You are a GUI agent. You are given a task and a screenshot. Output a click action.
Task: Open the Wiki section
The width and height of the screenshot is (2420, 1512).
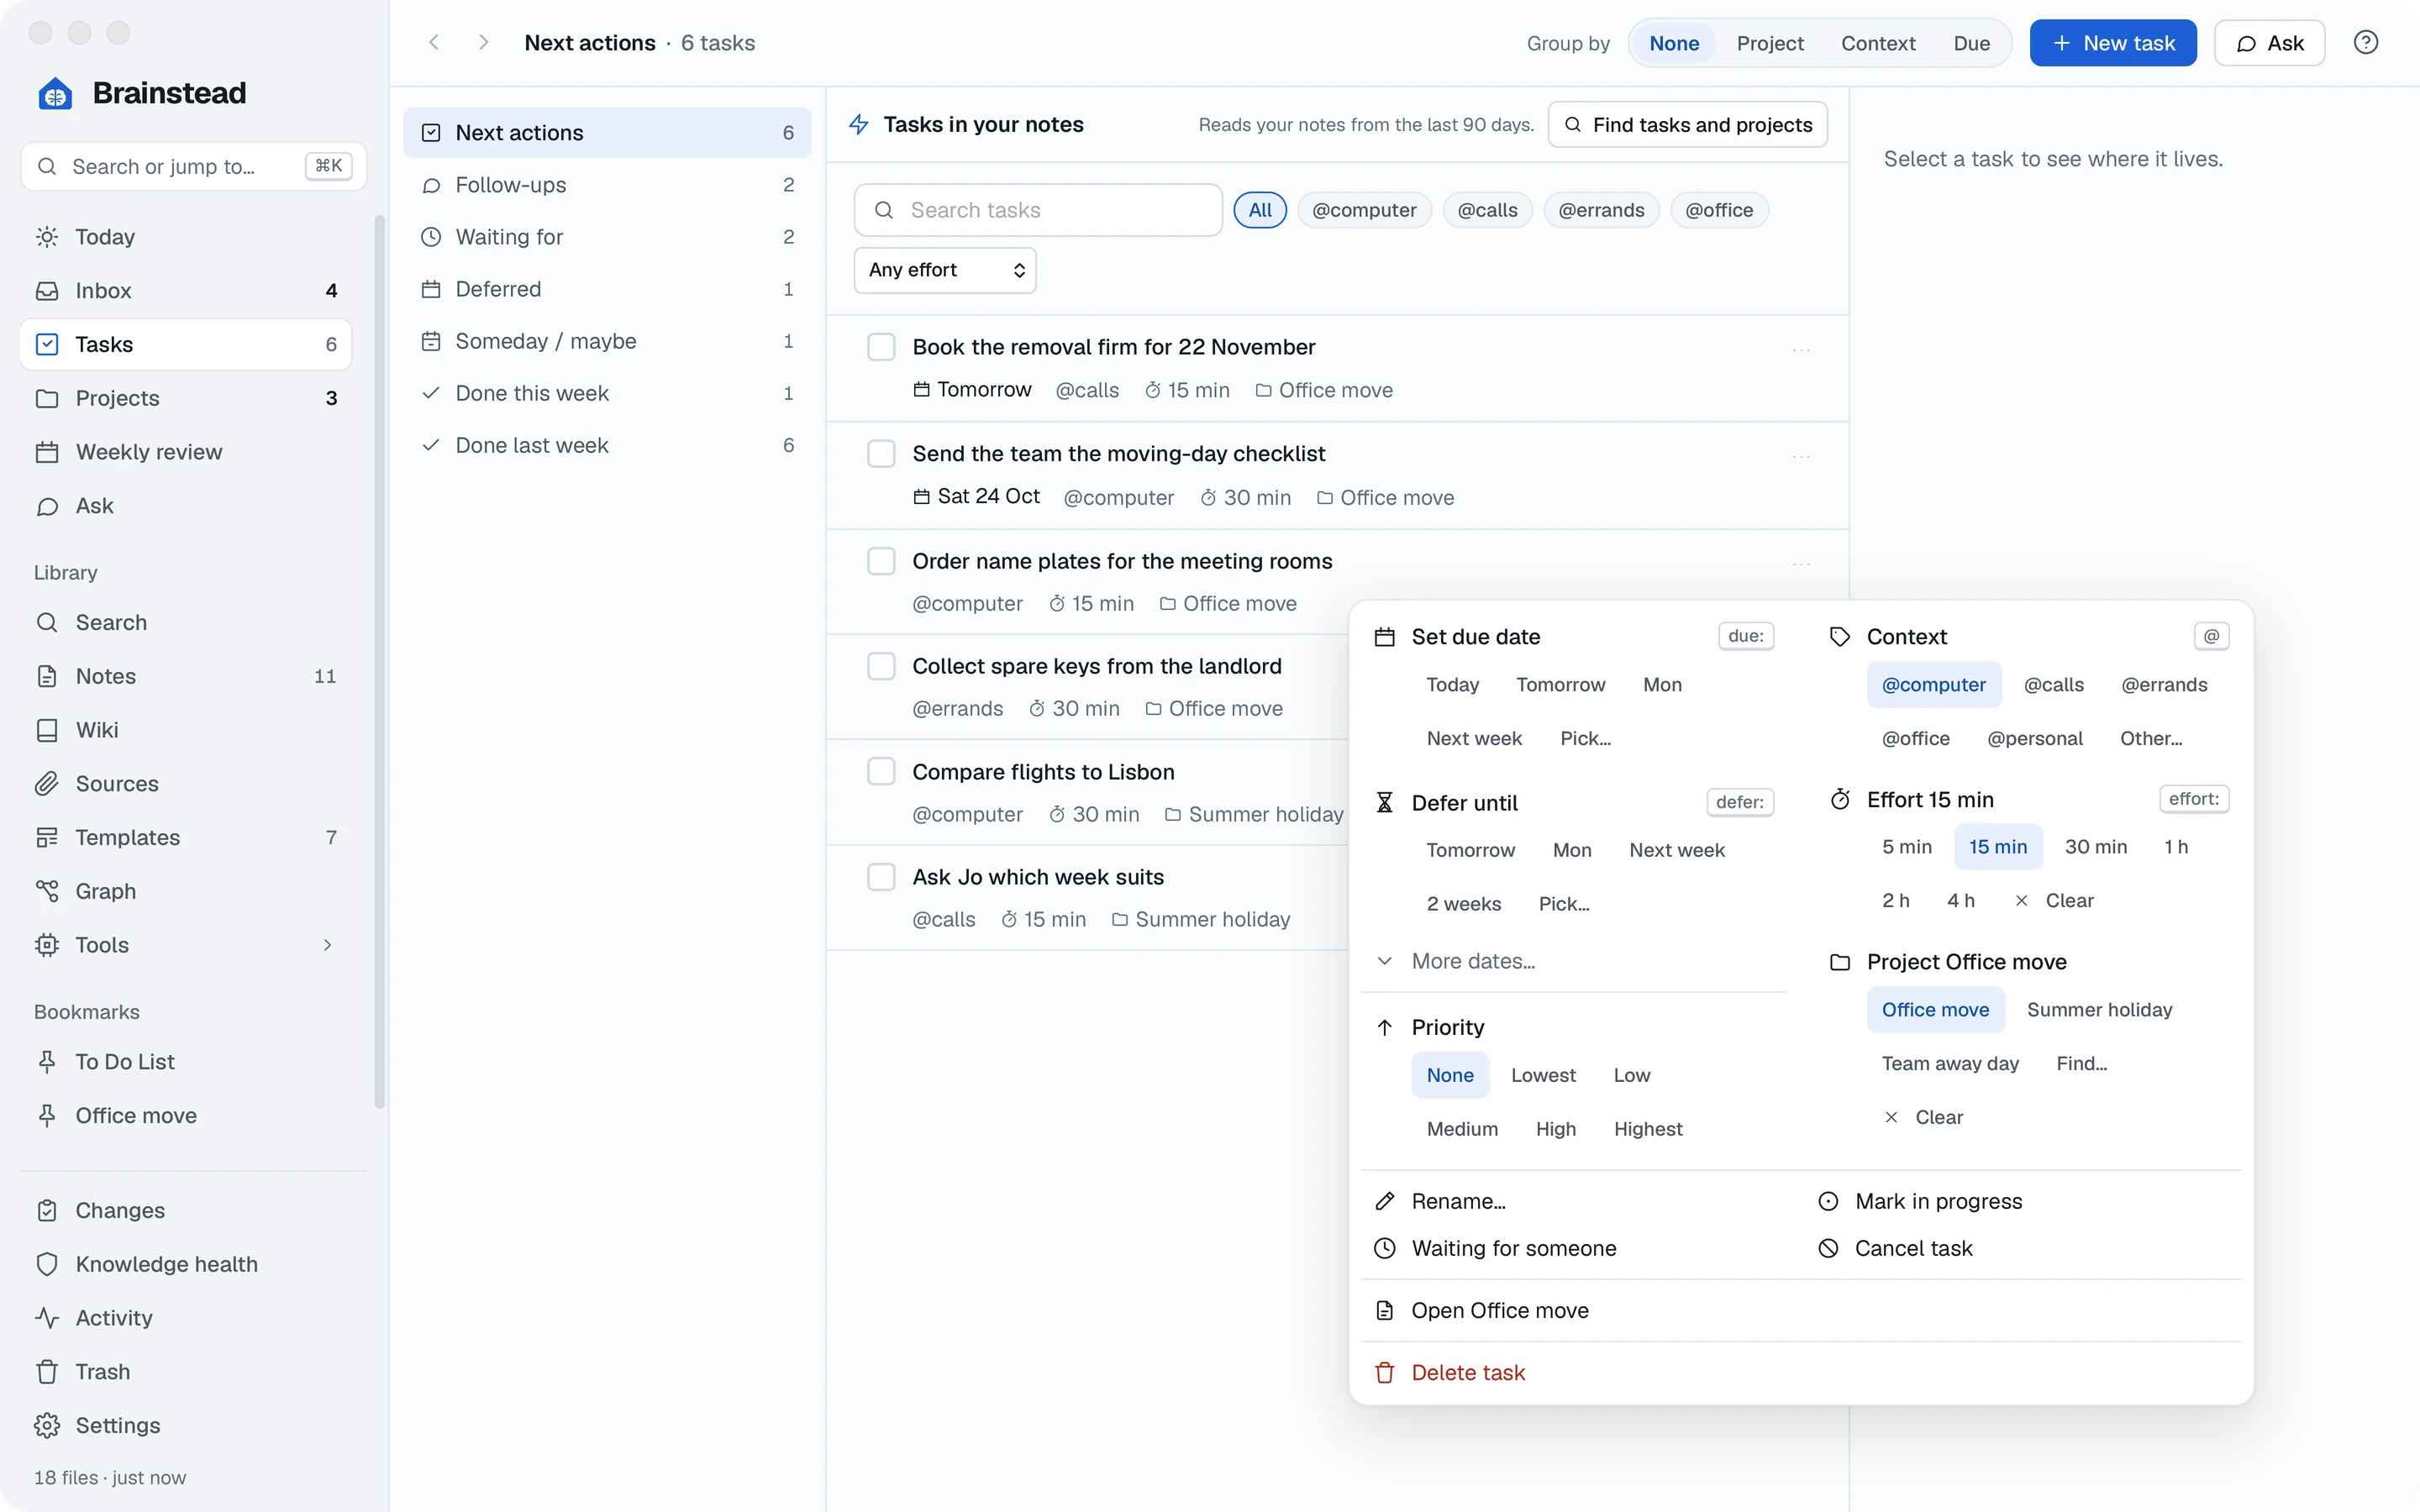[186, 730]
